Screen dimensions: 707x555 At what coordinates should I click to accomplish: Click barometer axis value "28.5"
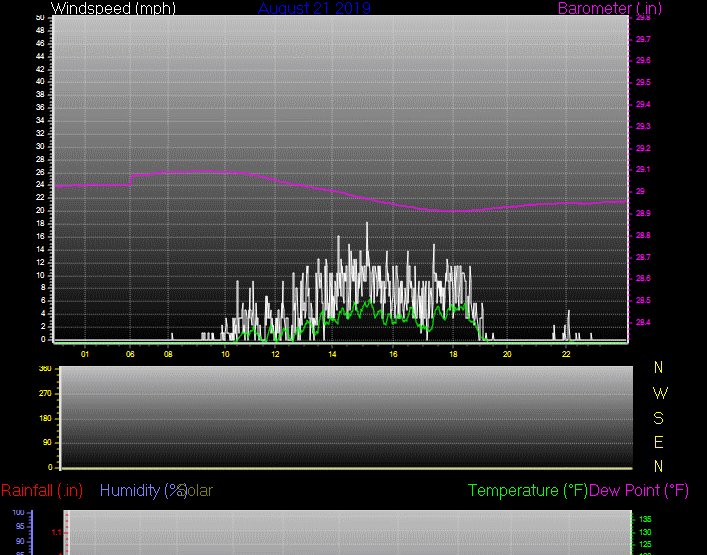click(643, 300)
